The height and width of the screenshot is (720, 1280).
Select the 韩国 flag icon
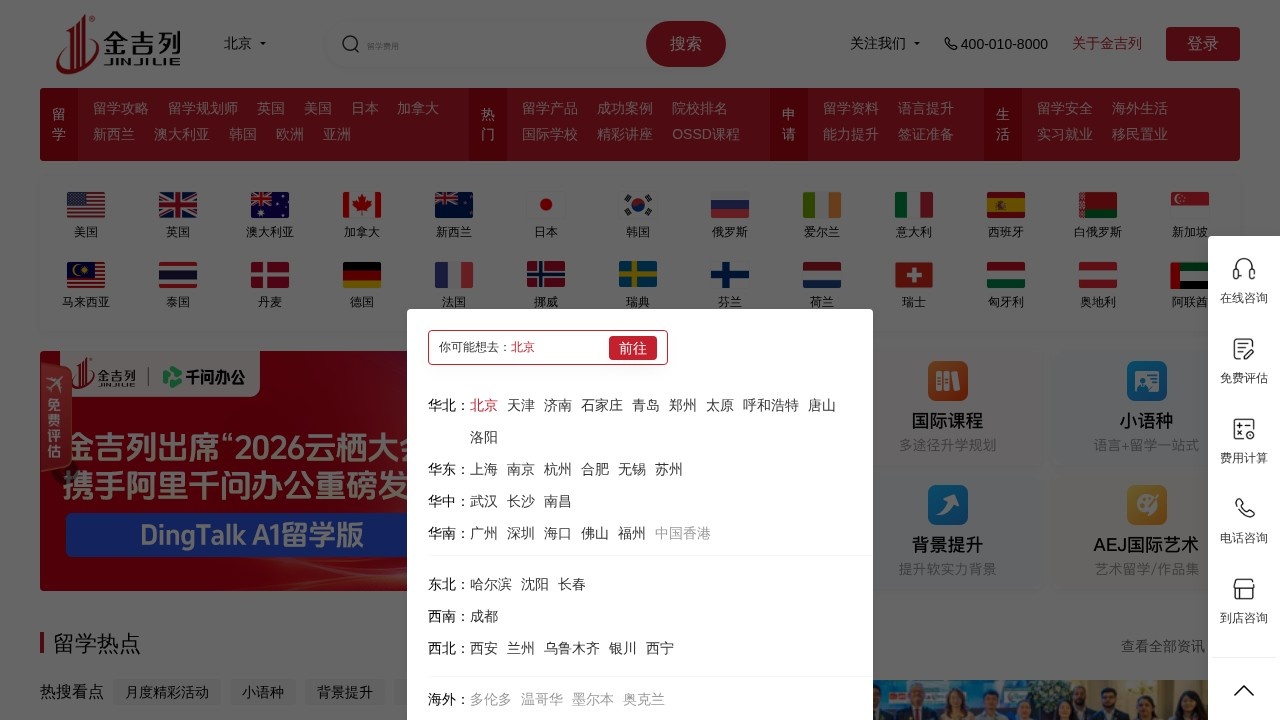pyautogui.click(x=638, y=205)
